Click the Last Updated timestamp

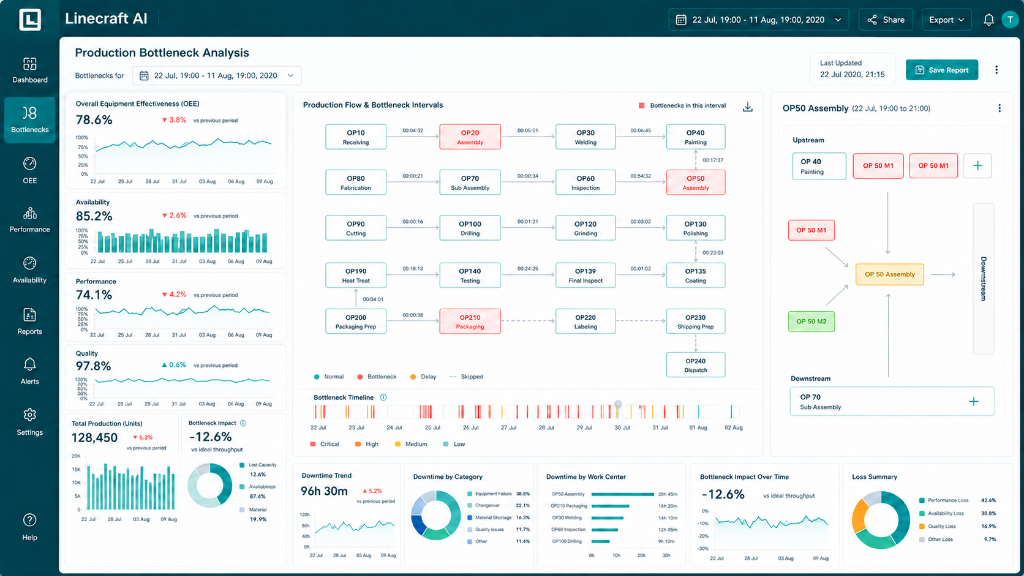click(x=852, y=74)
